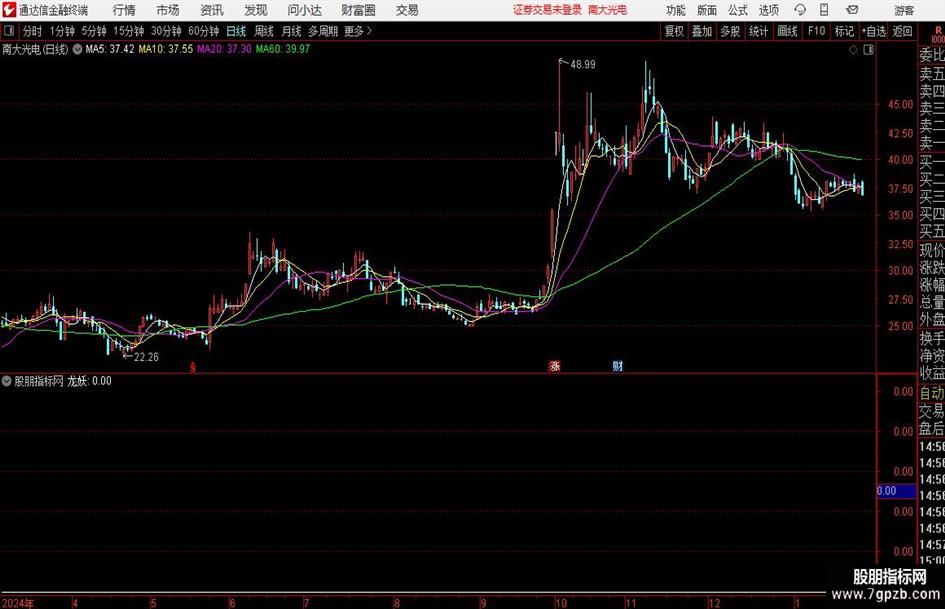Expand the dropdown beside 股朋指标网 indicator
The image size is (945, 609).
click(7, 380)
